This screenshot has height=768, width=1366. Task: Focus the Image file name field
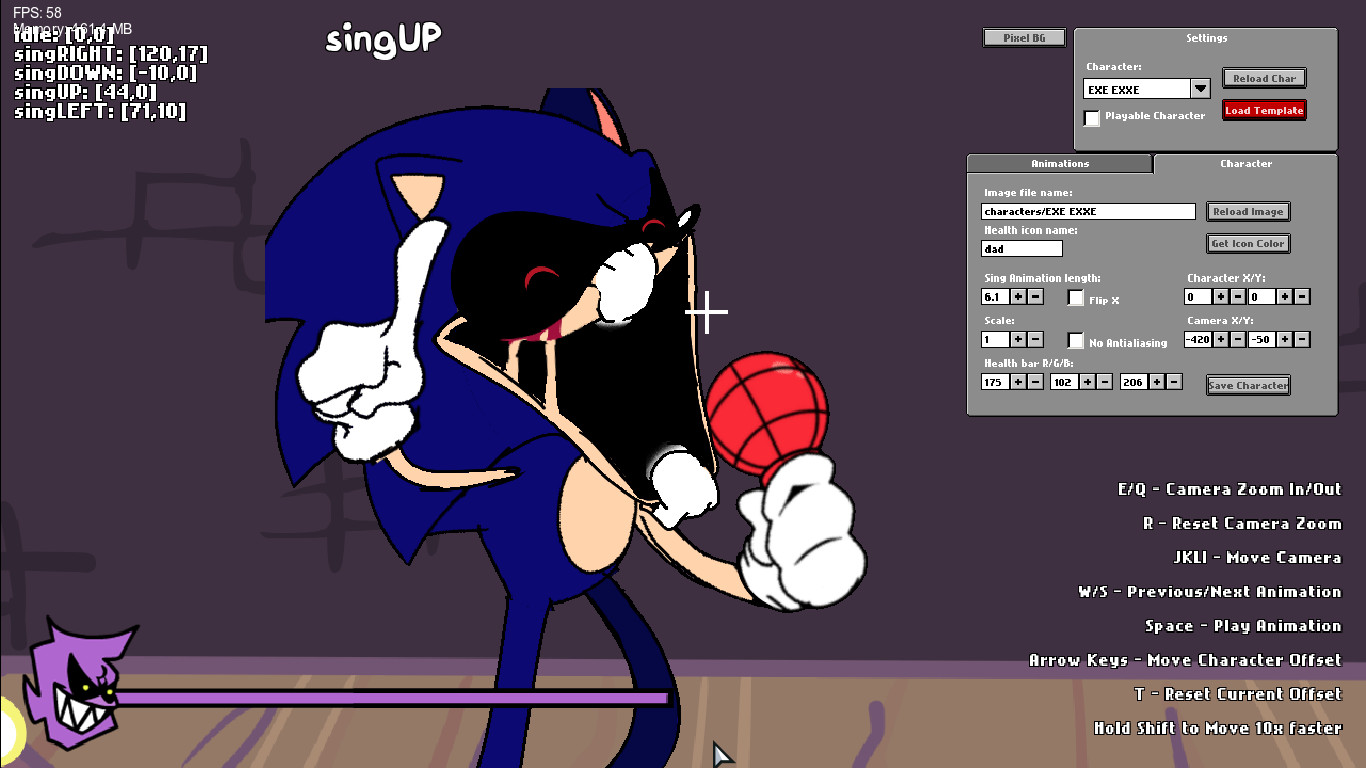coord(1088,211)
